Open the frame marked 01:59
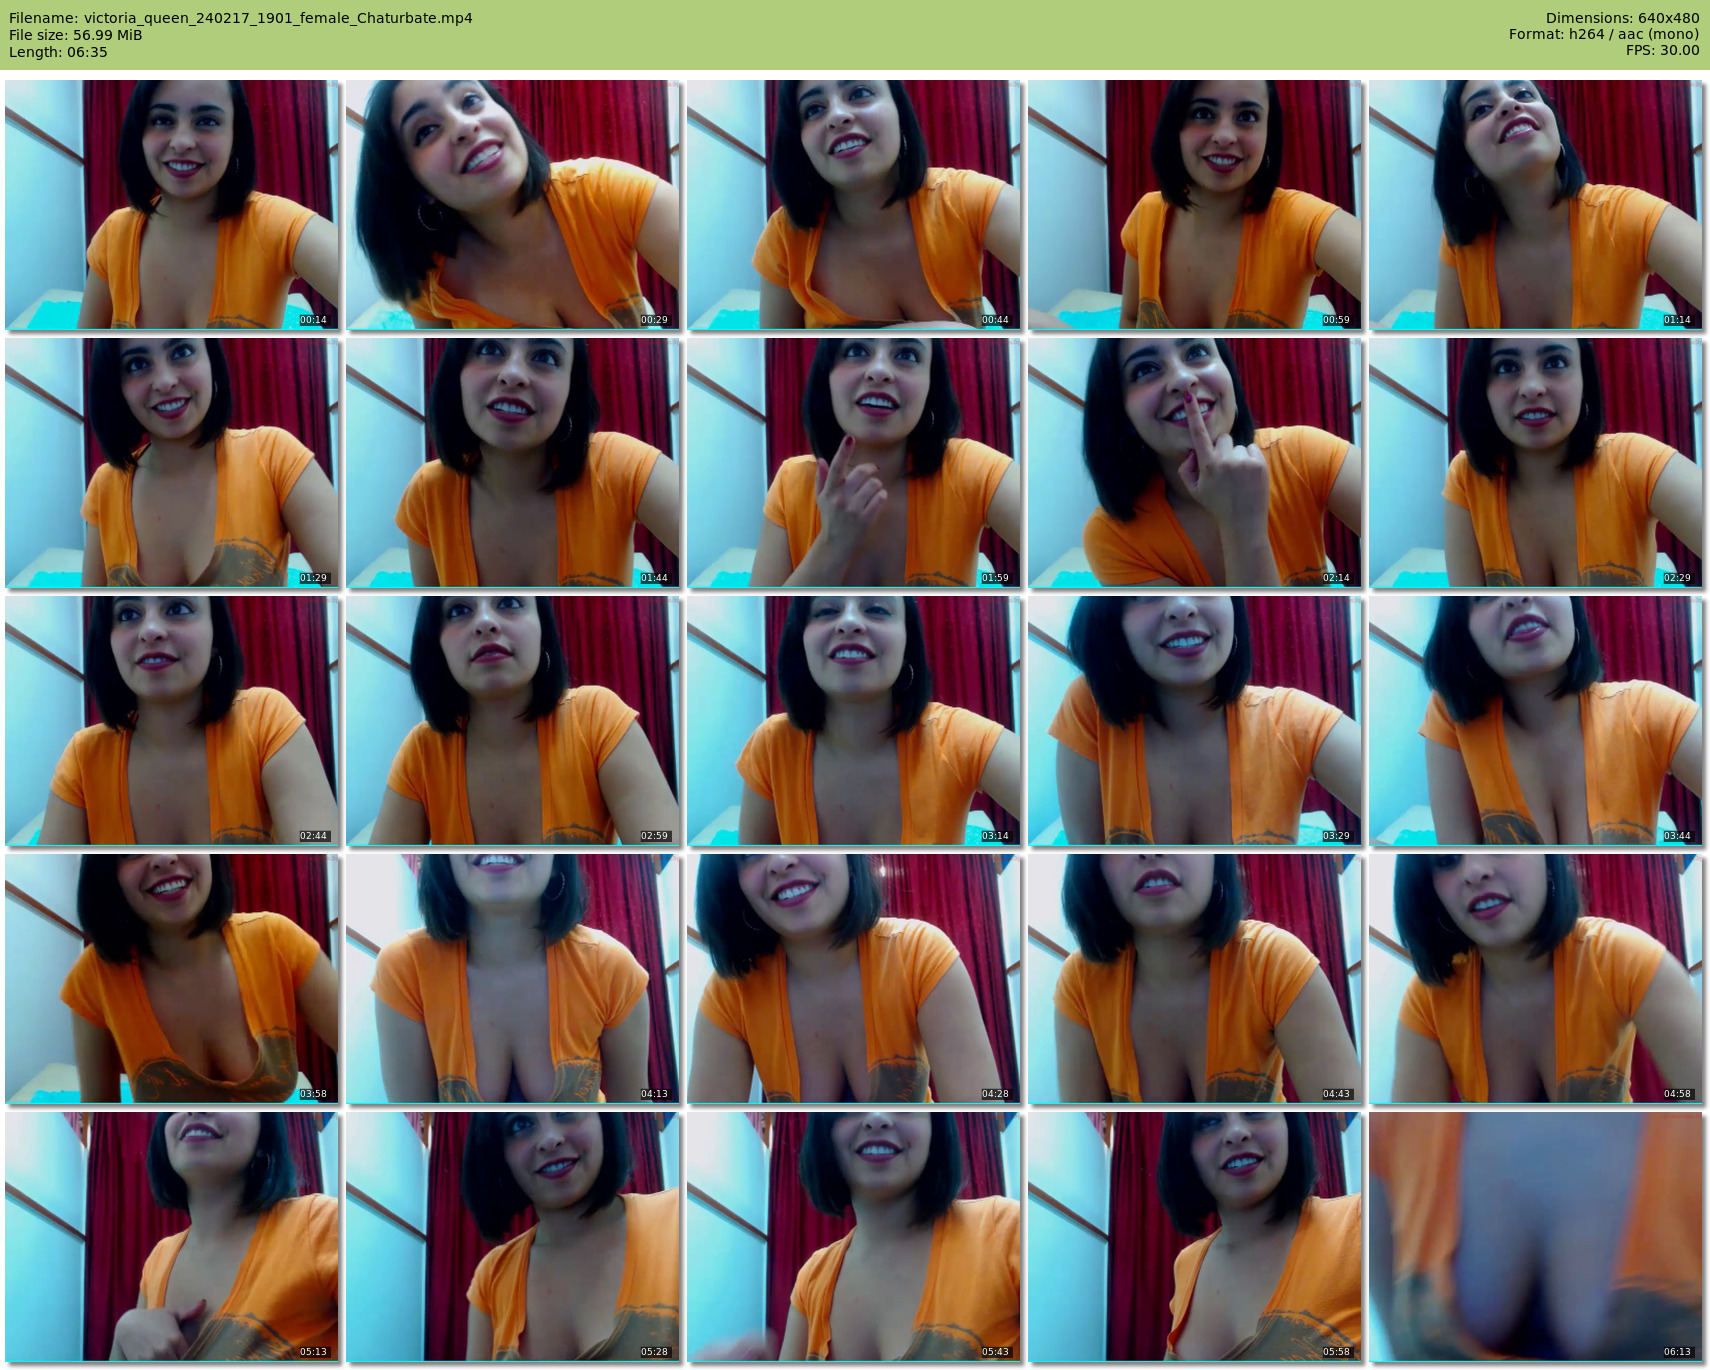Viewport: 1710px width, 1370px height. [x=853, y=463]
